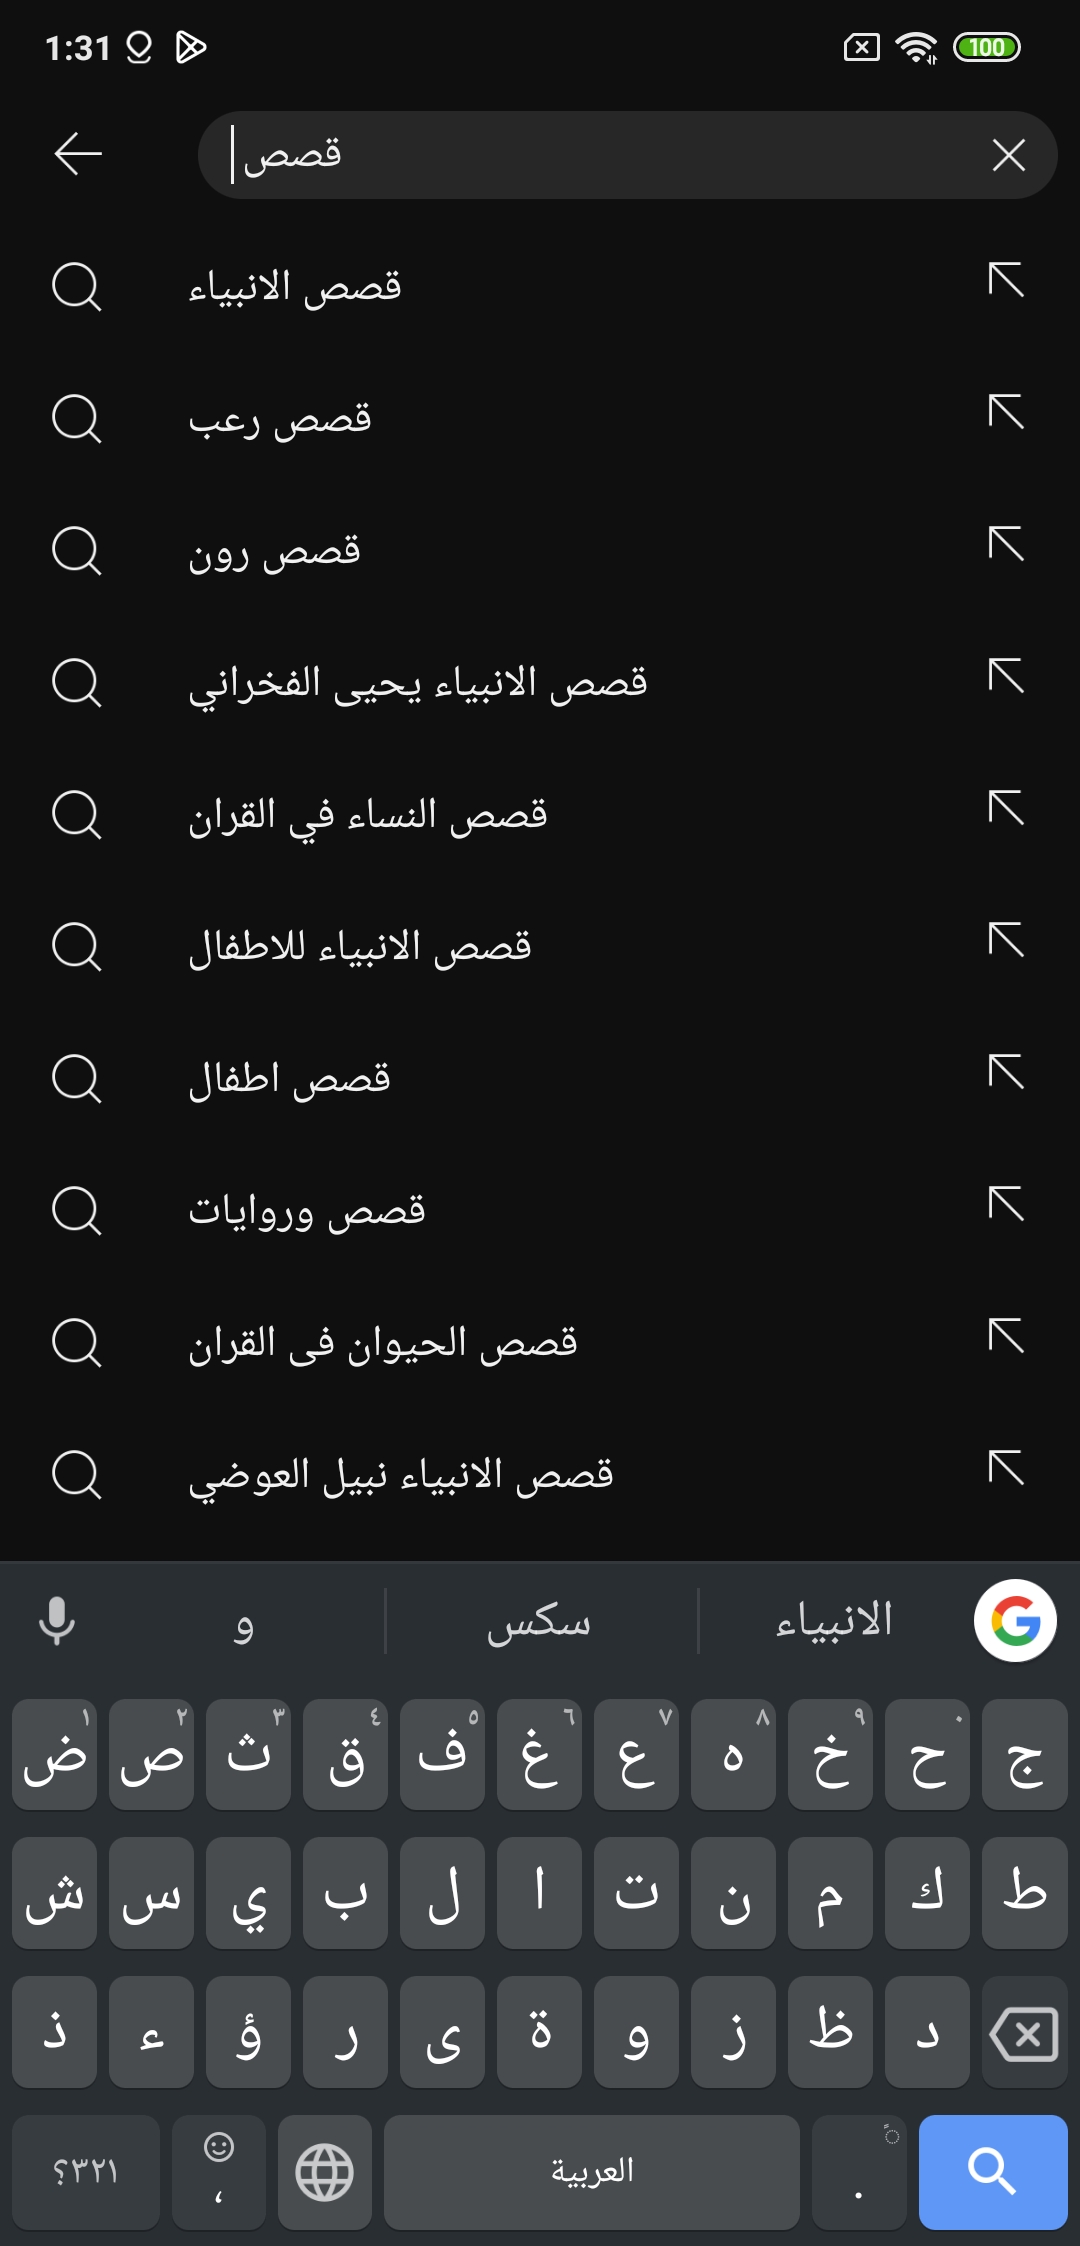Screen dimensions: 1080x2246
Task: Tap the back arrow icon
Action: [78, 154]
